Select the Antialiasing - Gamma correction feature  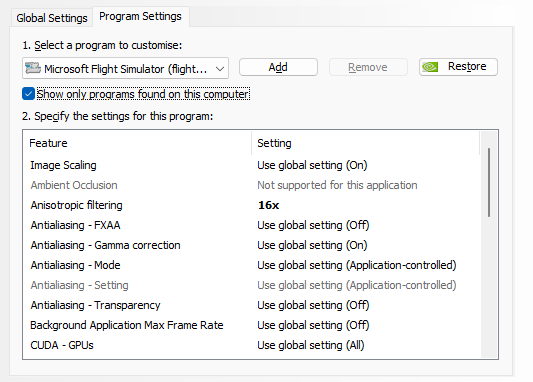point(105,245)
